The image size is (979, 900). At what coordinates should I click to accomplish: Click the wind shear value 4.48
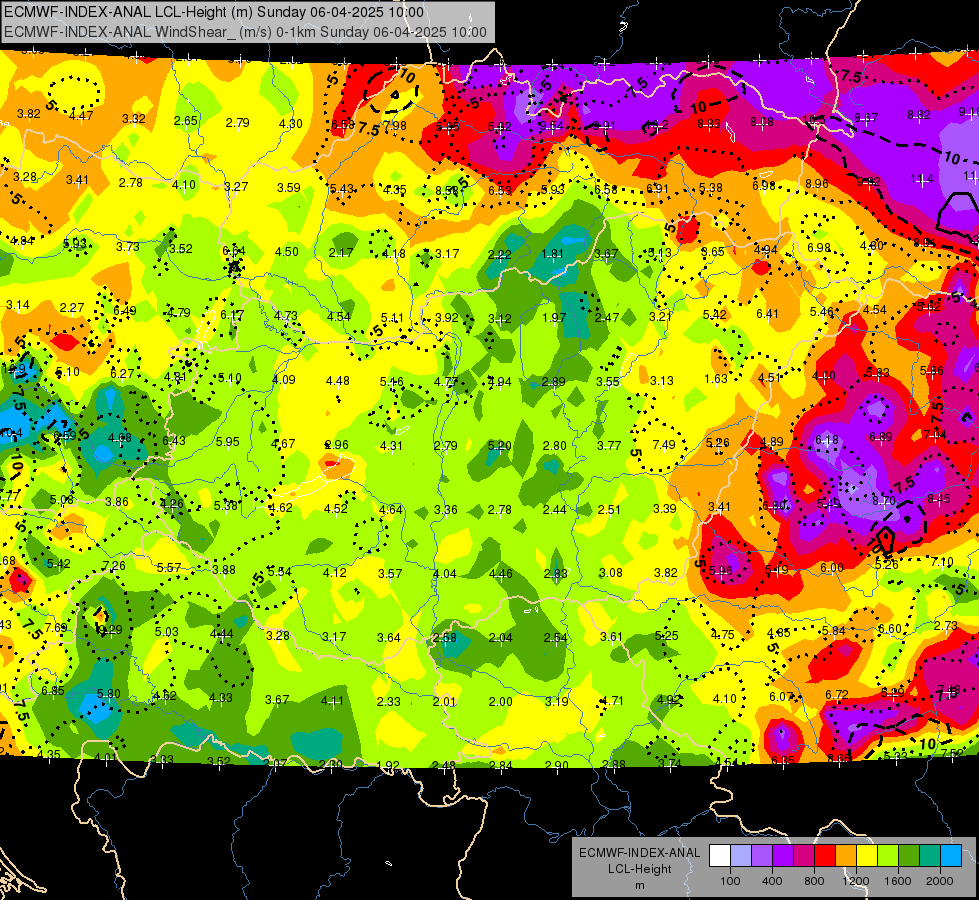pos(338,380)
